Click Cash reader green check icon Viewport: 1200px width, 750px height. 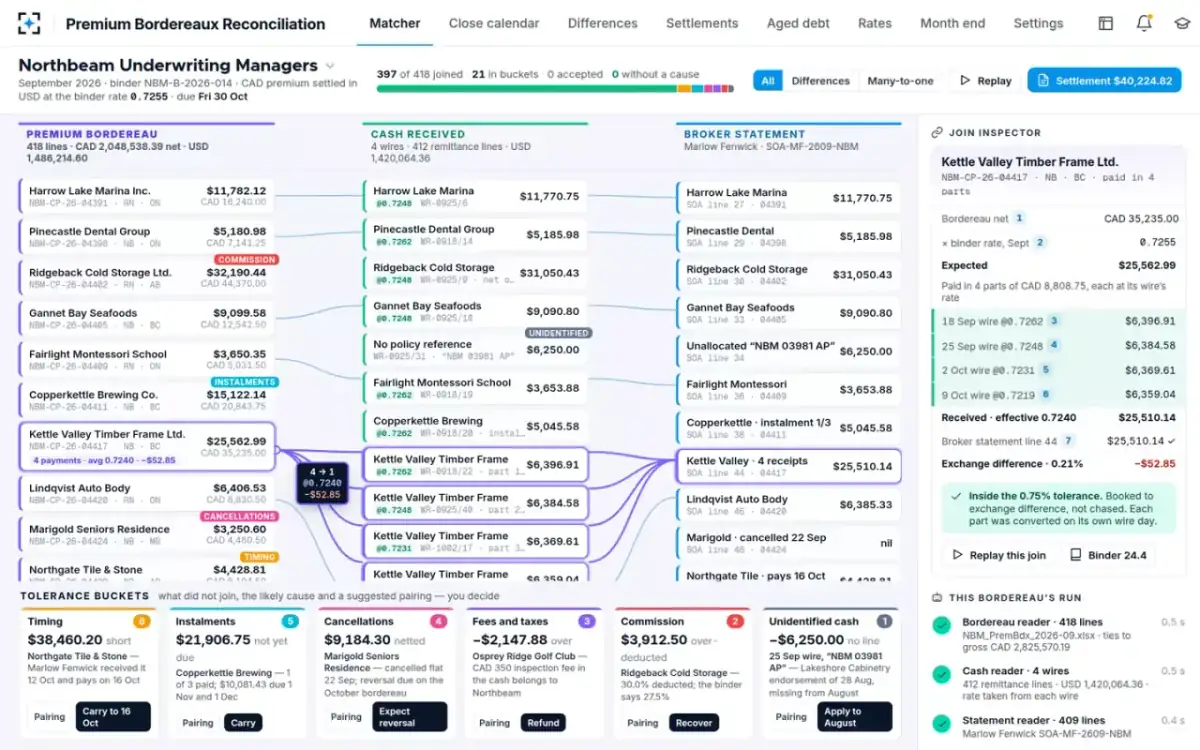(x=941, y=674)
